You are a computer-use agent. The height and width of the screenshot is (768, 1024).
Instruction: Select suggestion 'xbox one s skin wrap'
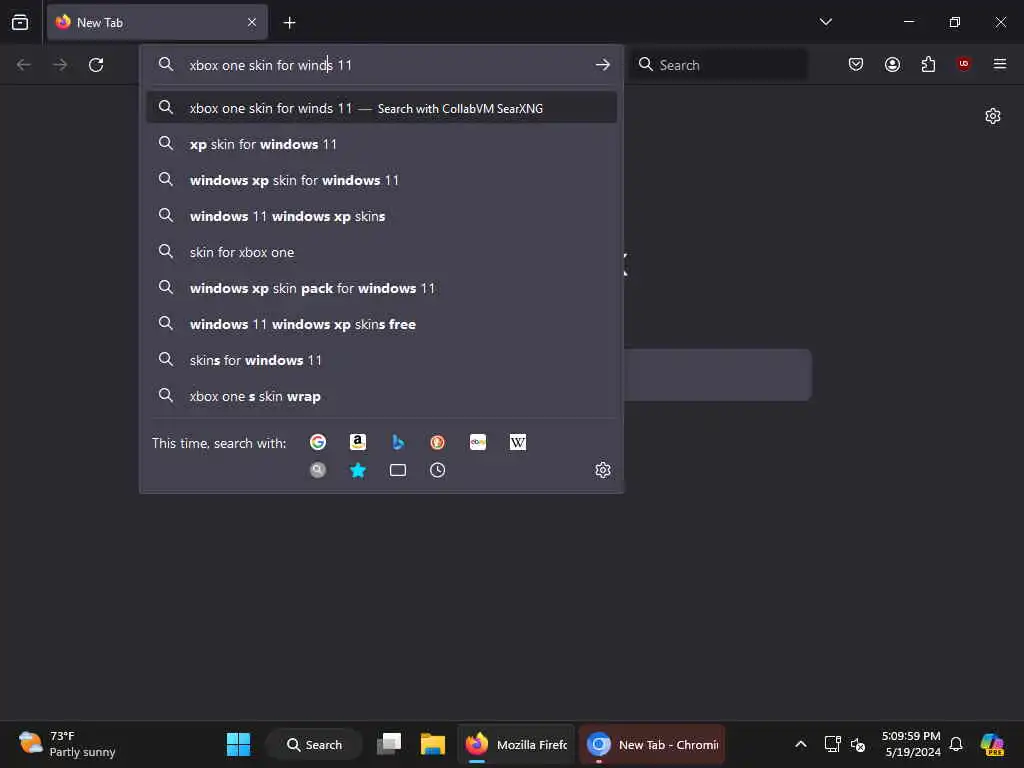[382, 396]
